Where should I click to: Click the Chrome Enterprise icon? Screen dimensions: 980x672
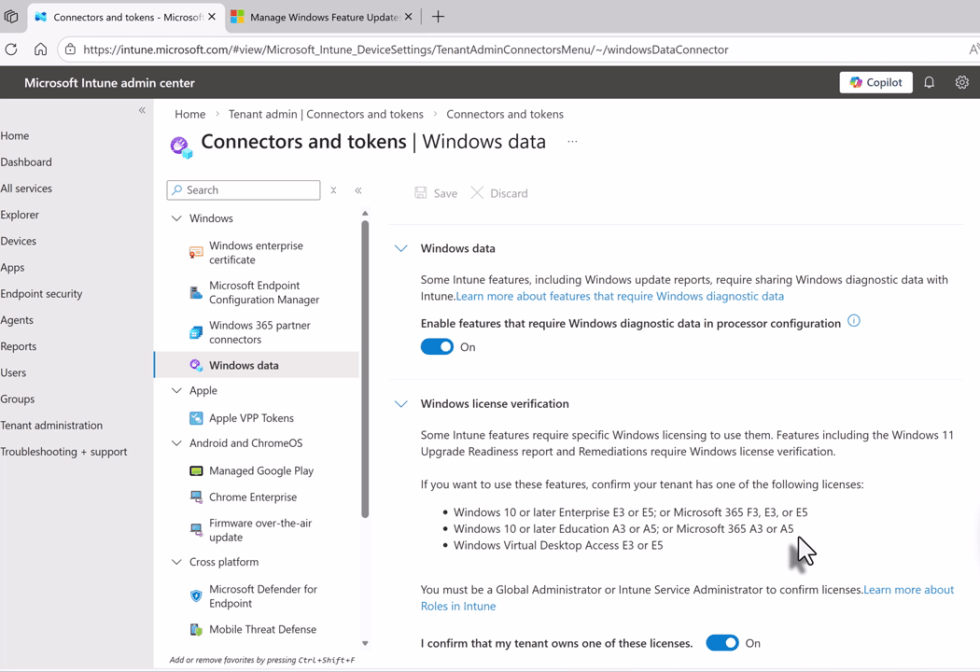[x=196, y=497]
